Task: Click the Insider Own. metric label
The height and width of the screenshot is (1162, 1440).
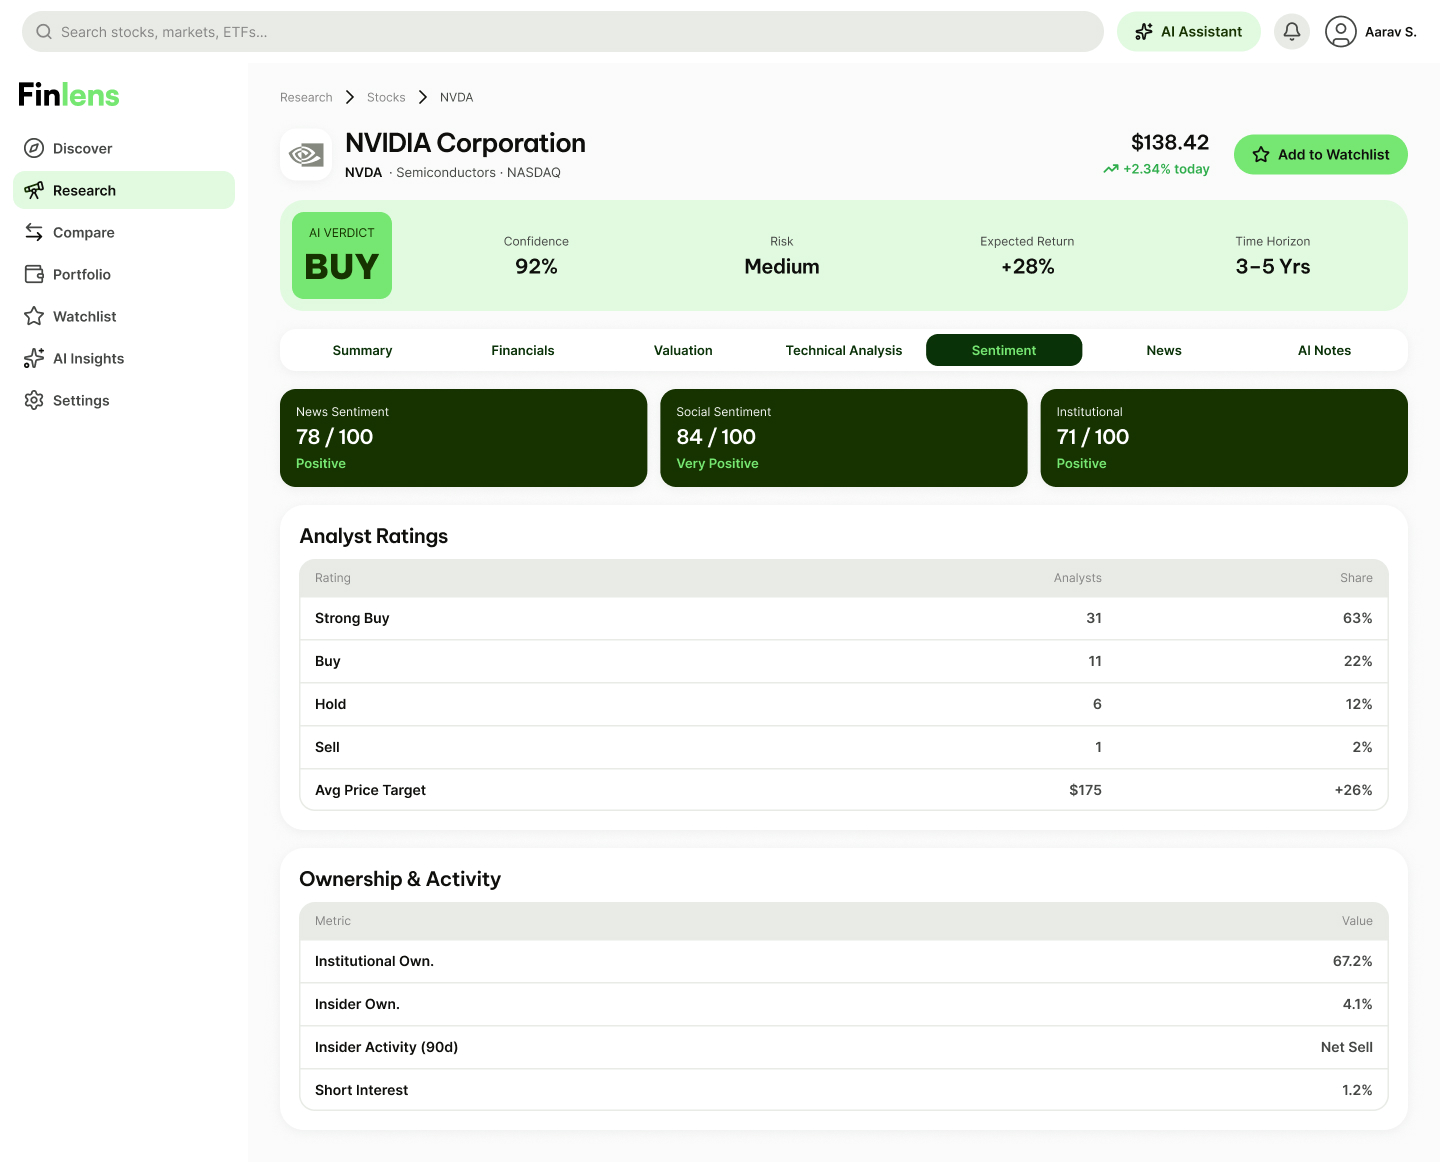Action: (x=357, y=1004)
